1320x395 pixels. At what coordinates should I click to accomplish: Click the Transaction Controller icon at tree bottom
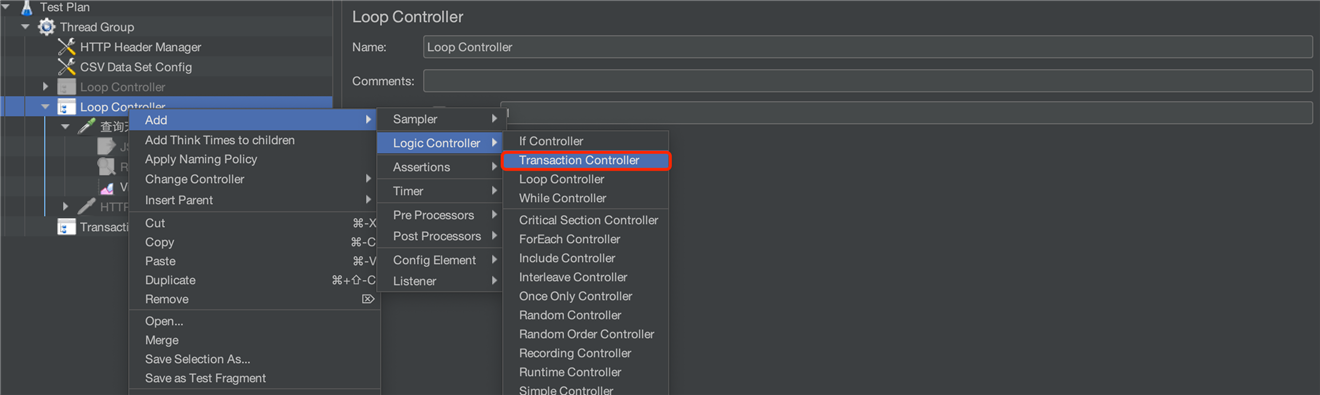click(x=67, y=227)
